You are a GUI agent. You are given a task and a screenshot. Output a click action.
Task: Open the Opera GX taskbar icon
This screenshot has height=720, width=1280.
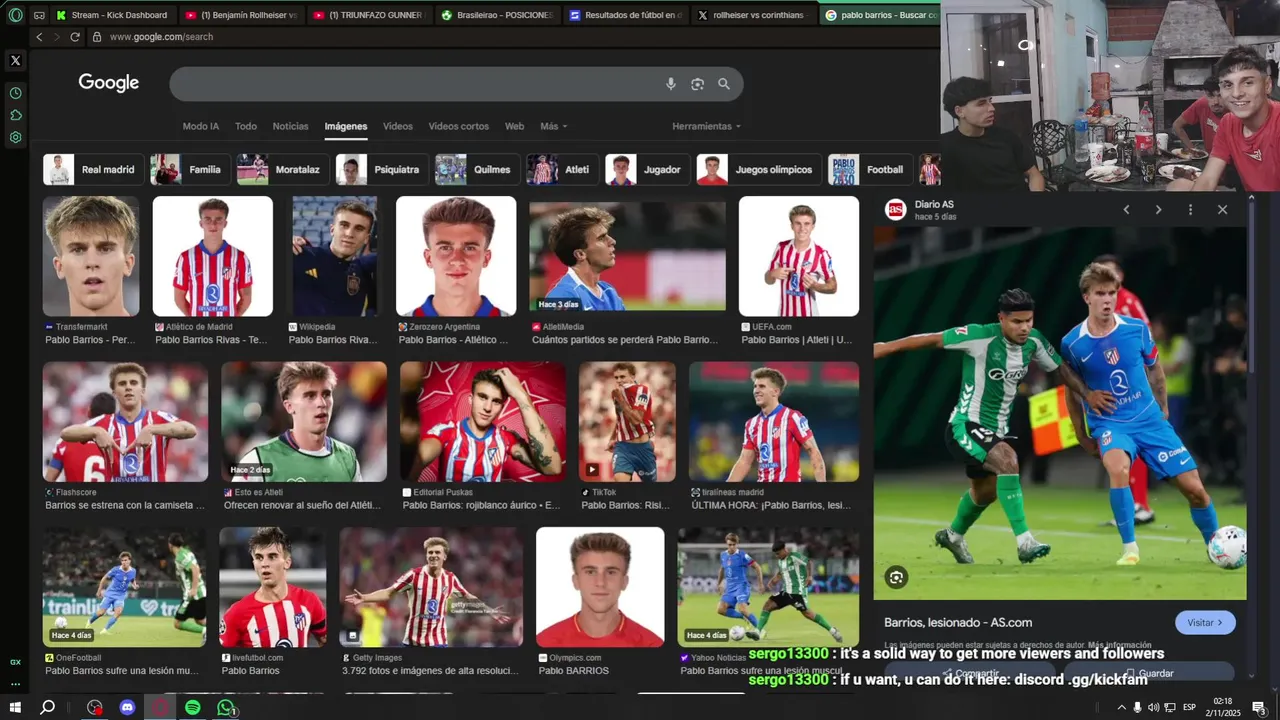coord(160,708)
